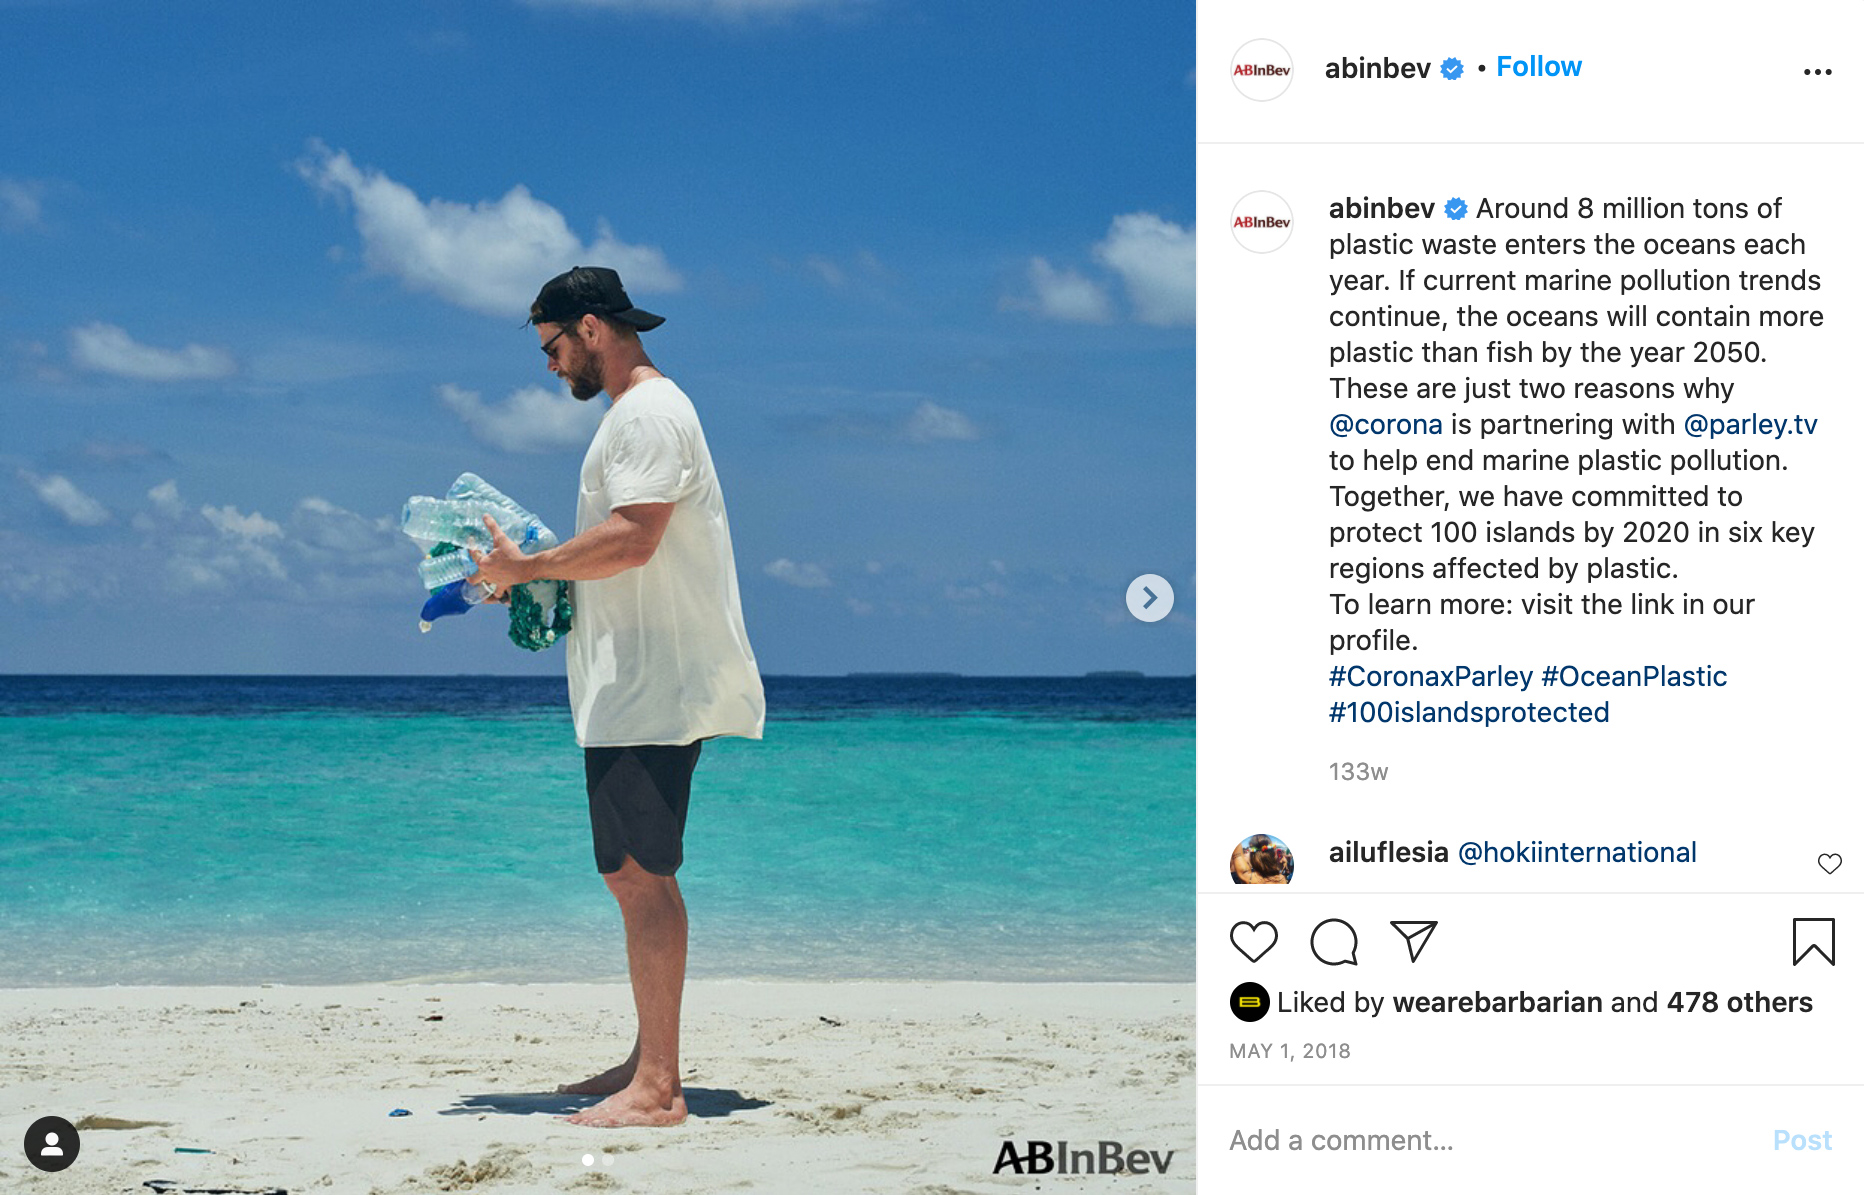Show tagged people in the photo
Screen dimensions: 1864x1195
(x=52, y=1144)
